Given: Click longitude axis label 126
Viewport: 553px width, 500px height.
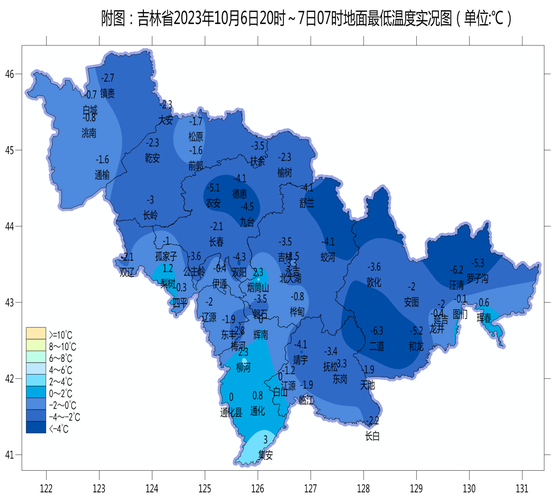Looking at the screenshot, I should tap(258, 489).
